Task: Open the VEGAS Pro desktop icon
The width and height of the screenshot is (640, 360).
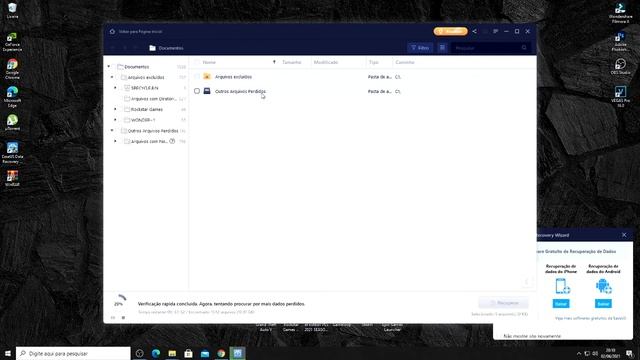Action: click(x=620, y=96)
